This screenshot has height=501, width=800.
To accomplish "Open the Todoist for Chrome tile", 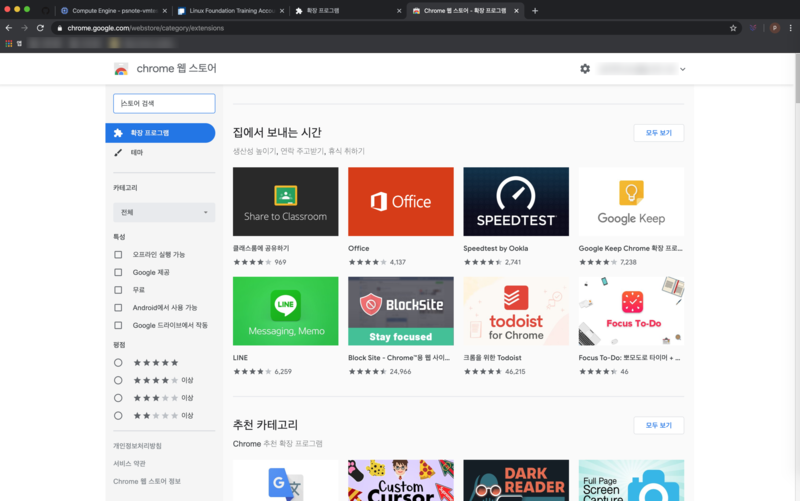I will pos(516,311).
